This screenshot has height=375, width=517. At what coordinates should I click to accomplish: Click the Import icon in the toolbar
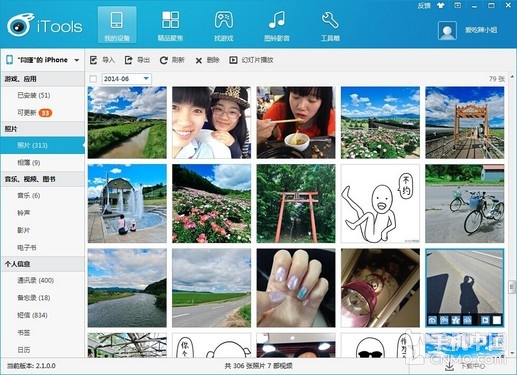pos(93,60)
